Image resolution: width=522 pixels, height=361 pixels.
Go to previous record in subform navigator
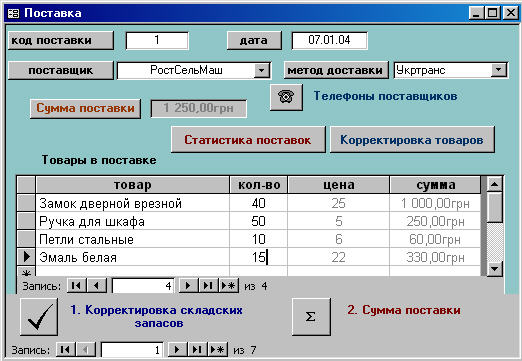point(97,286)
